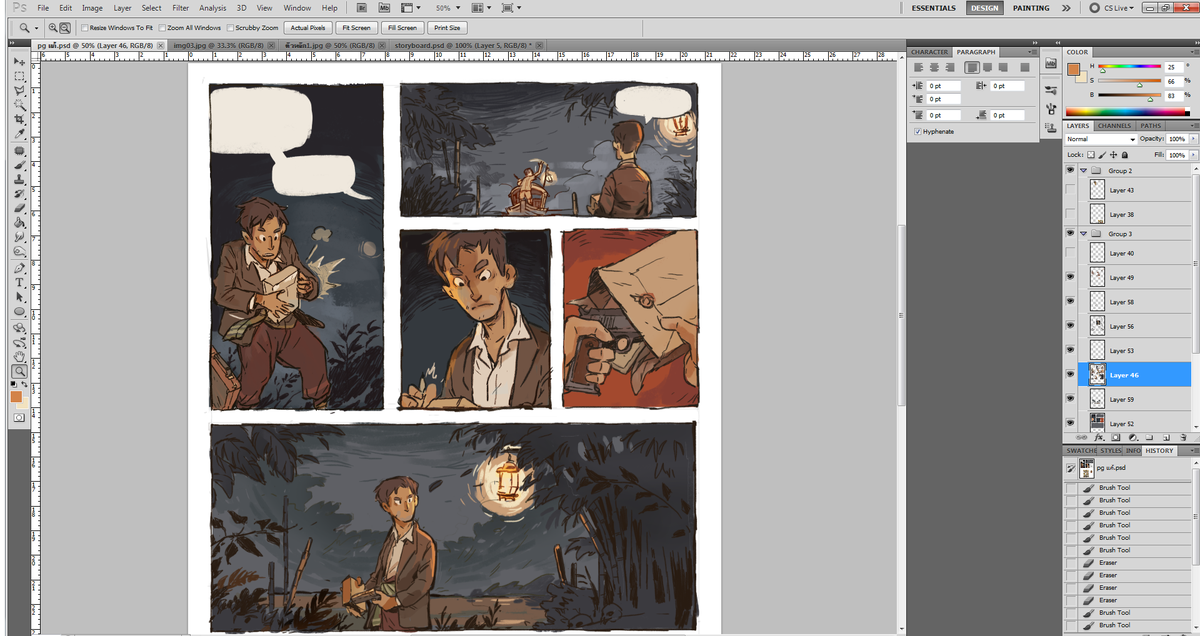The width and height of the screenshot is (1200, 636).
Task: Hide Group 2 with eye icon
Action: tap(1071, 171)
